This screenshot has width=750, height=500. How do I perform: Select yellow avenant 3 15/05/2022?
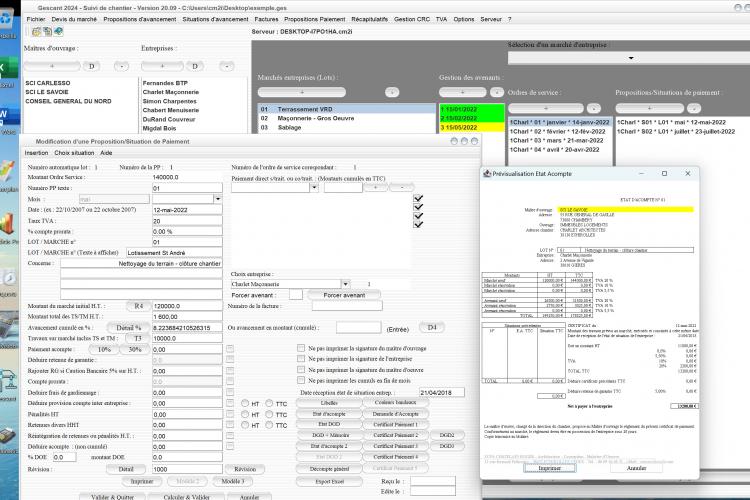(472, 128)
